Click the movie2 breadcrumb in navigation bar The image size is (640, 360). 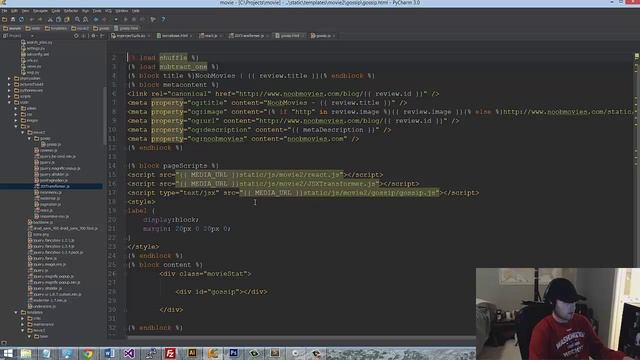80,28
